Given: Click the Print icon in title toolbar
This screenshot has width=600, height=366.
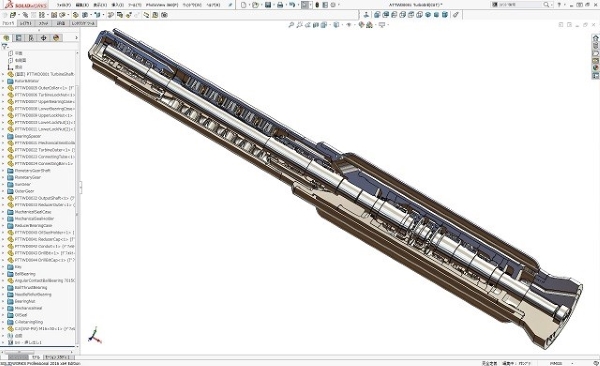Looking at the screenshot, I should (x=280, y=5).
